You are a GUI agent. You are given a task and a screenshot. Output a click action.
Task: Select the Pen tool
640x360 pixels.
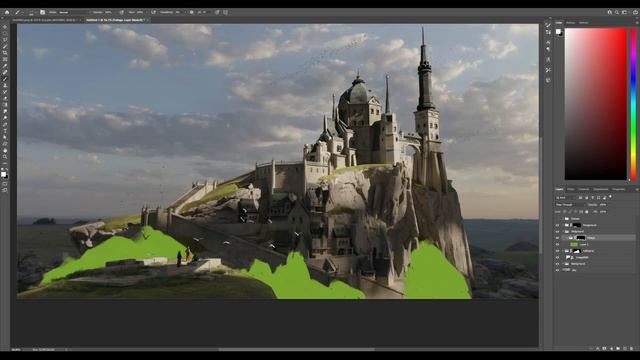(5, 124)
